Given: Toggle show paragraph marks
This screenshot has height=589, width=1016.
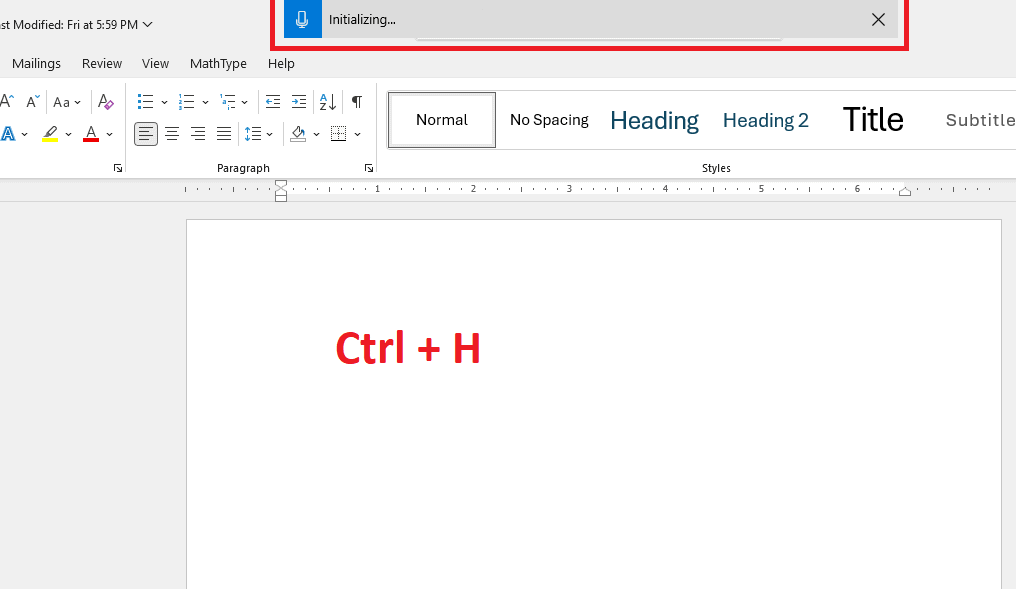Looking at the screenshot, I should click(x=357, y=102).
